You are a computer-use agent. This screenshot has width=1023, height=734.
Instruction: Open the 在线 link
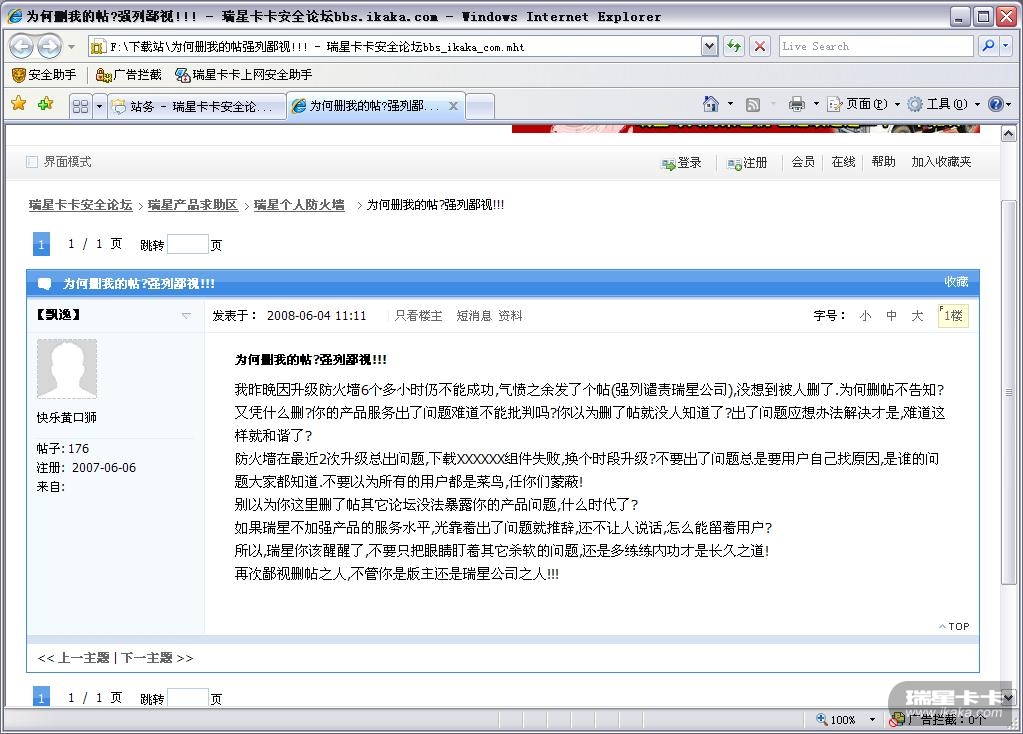(843, 162)
